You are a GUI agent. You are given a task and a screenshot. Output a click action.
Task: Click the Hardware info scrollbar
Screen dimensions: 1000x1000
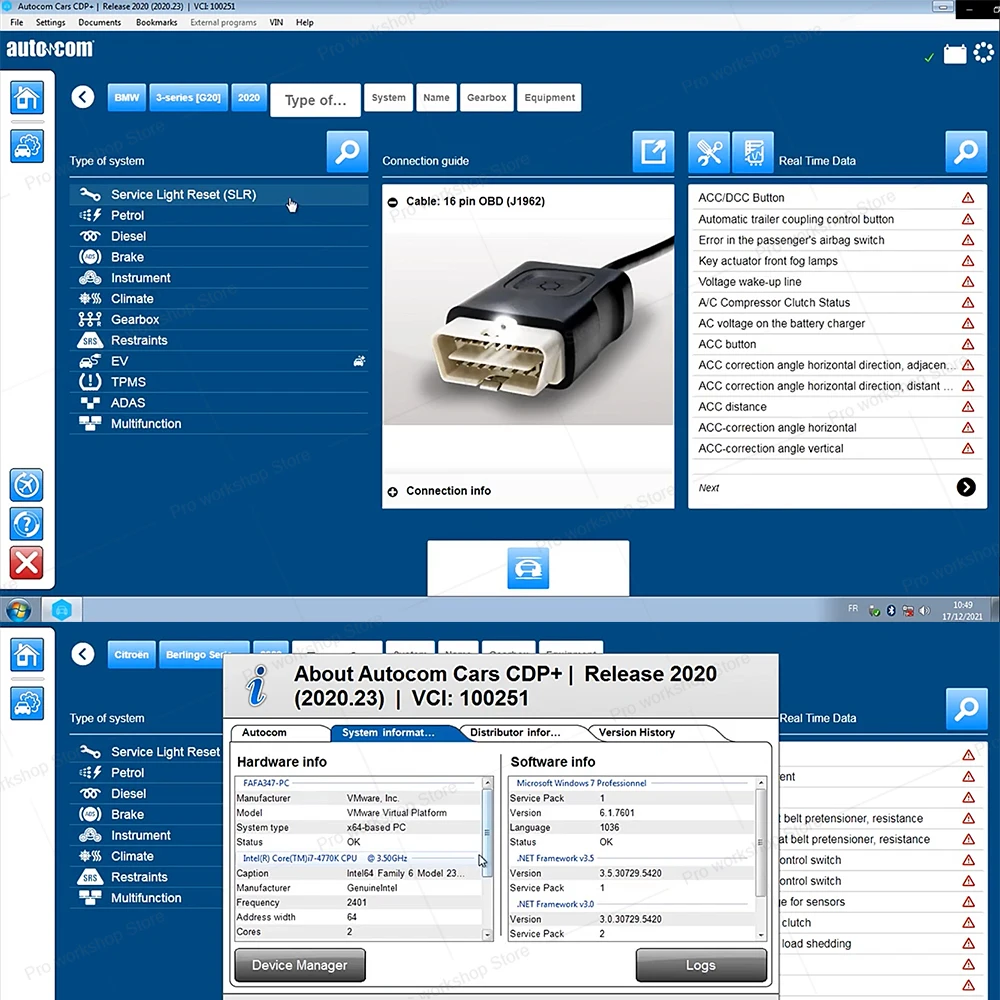click(487, 858)
